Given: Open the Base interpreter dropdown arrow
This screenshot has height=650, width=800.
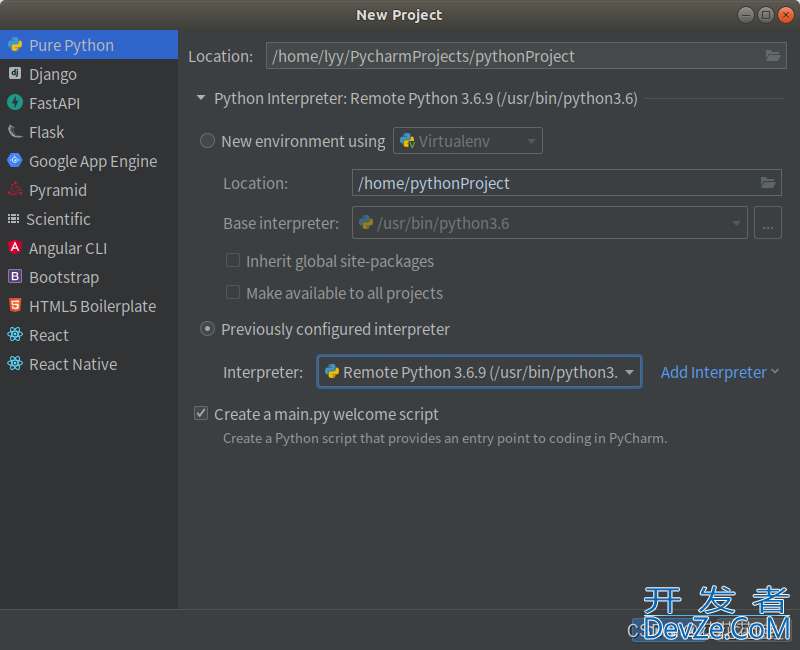Looking at the screenshot, I should pyautogui.click(x=736, y=223).
